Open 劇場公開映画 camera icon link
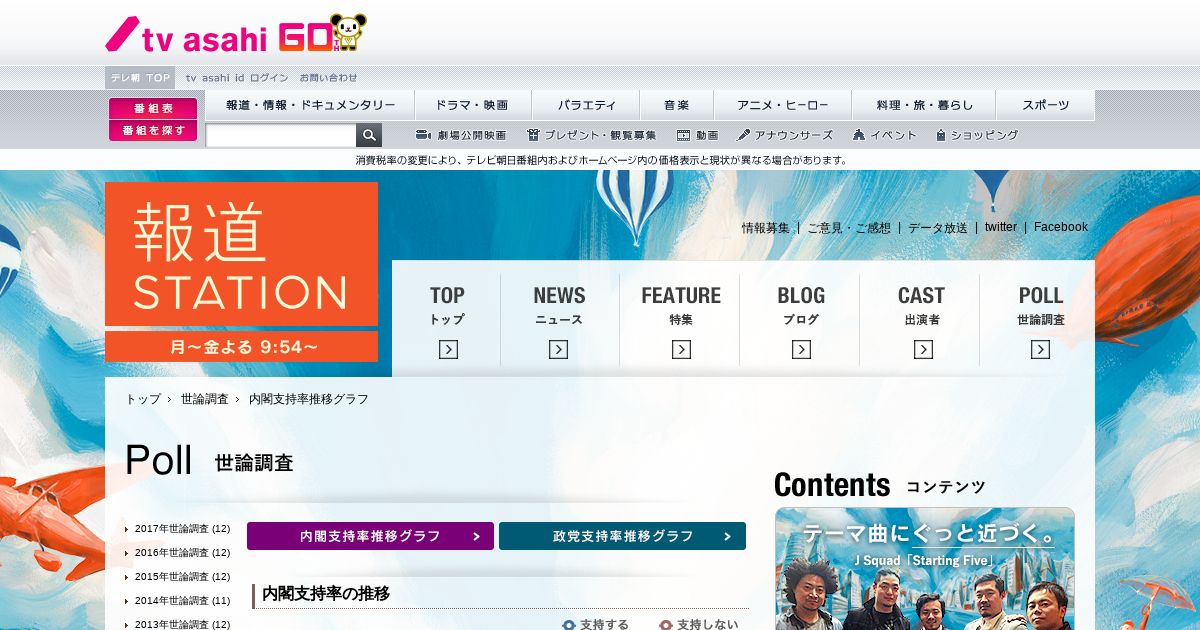1200x630 pixels. [x=460, y=135]
